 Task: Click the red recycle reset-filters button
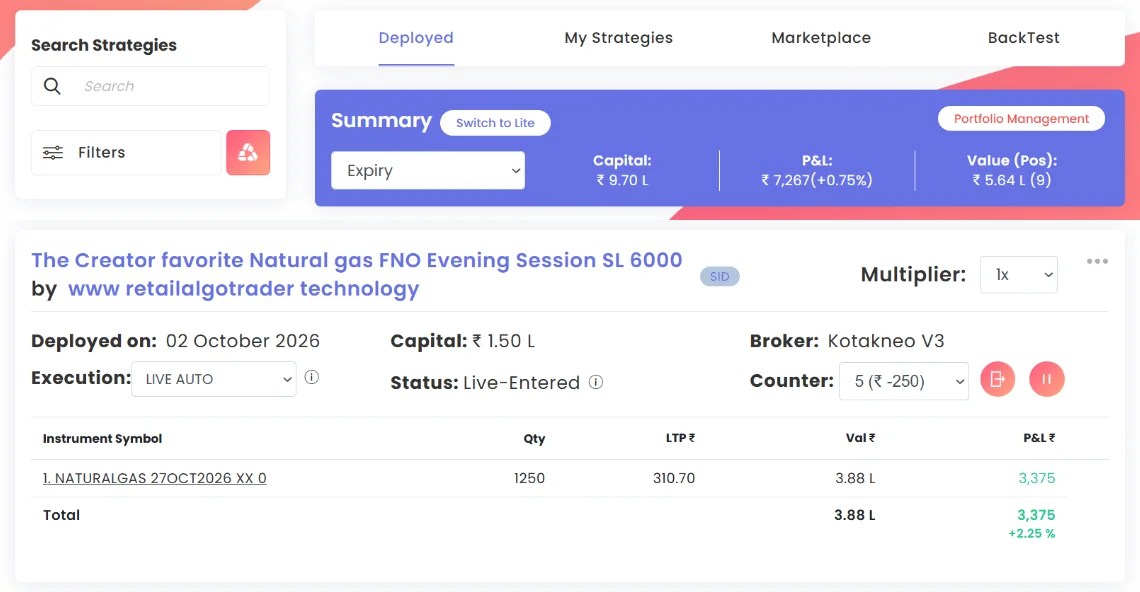[x=248, y=153]
